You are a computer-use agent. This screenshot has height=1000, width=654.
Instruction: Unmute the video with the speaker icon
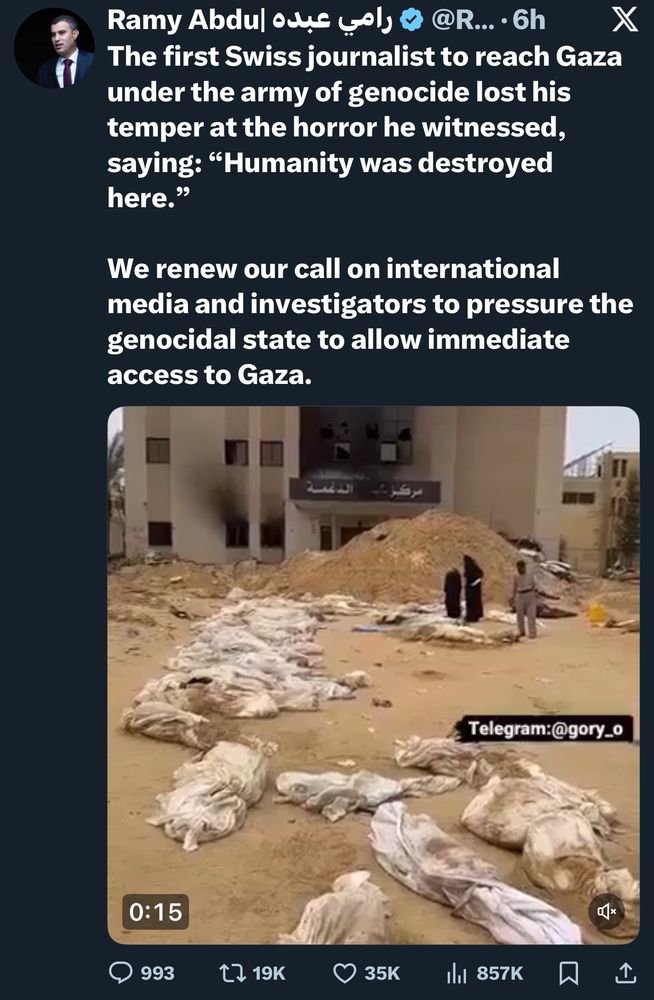606,911
